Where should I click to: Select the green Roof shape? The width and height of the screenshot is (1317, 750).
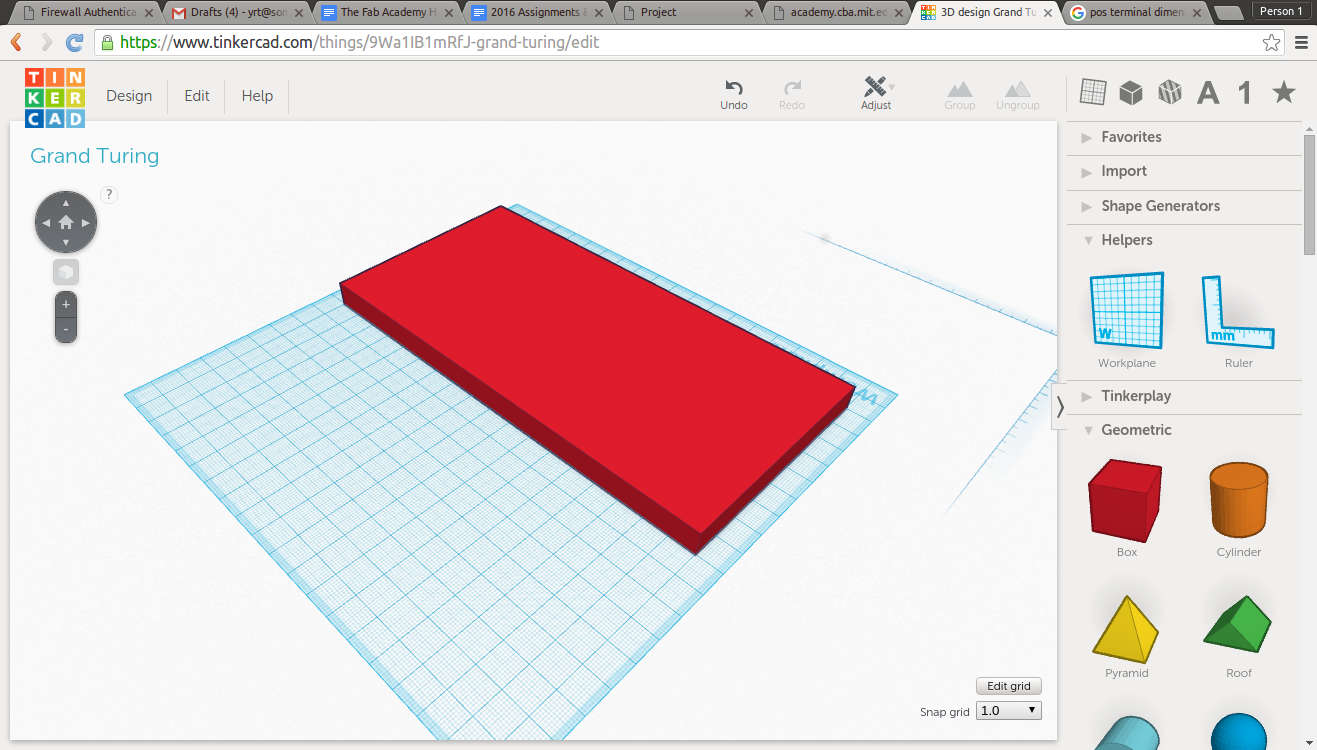click(x=1238, y=625)
